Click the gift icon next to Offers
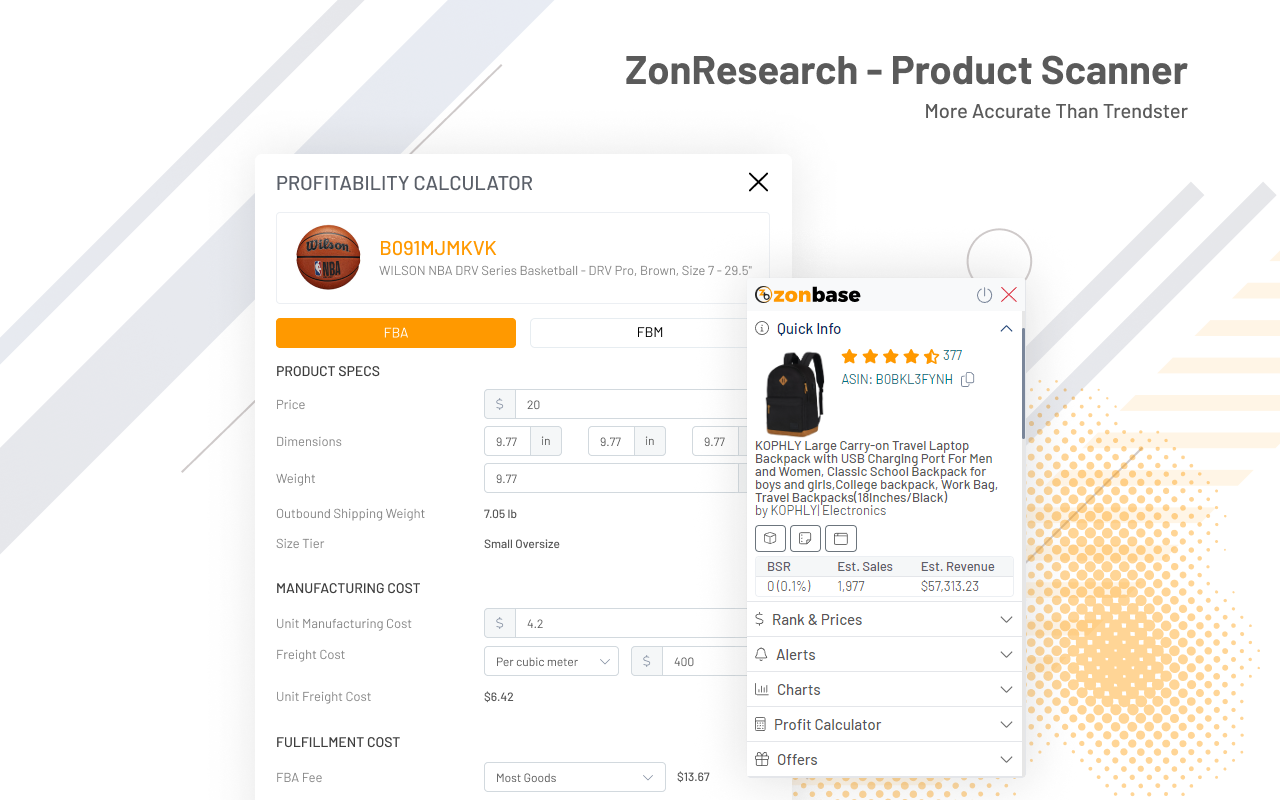The height and width of the screenshot is (800, 1280). pyautogui.click(x=761, y=759)
